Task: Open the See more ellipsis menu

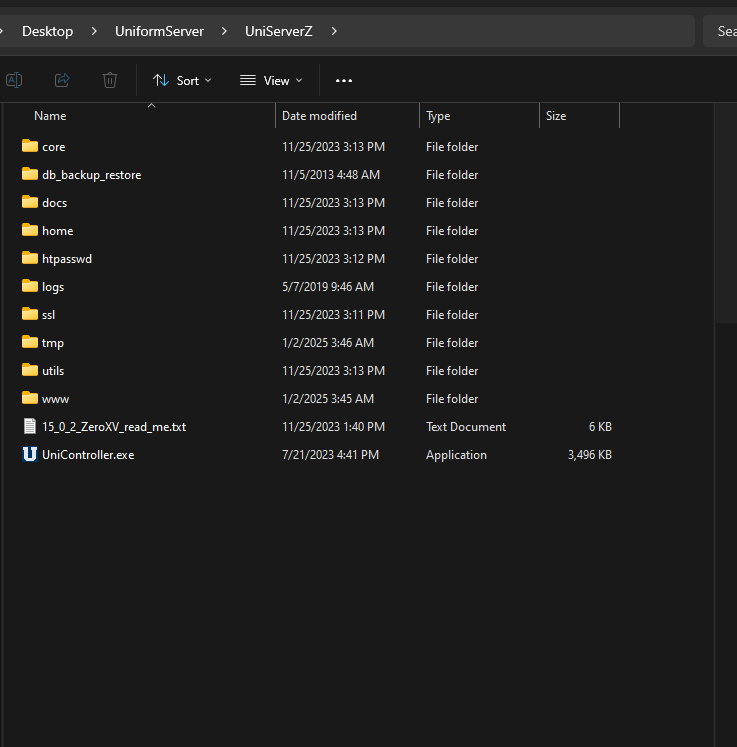Action: 343,81
